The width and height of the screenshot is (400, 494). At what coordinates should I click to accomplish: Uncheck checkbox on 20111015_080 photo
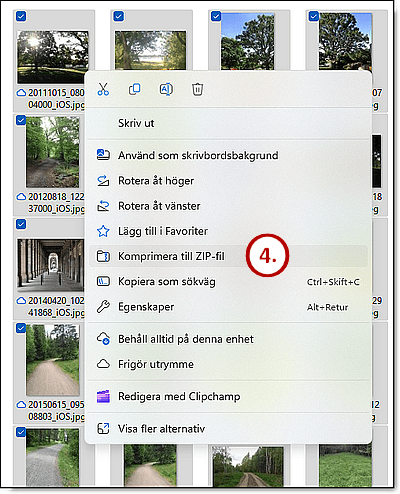pos(21,16)
